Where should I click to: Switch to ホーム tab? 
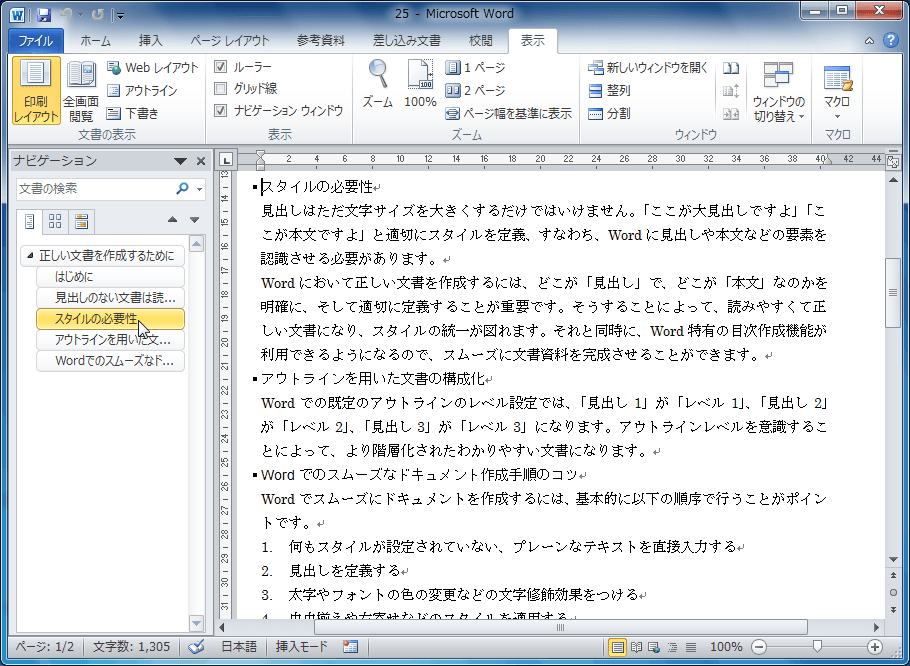pyautogui.click(x=95, y=41)
